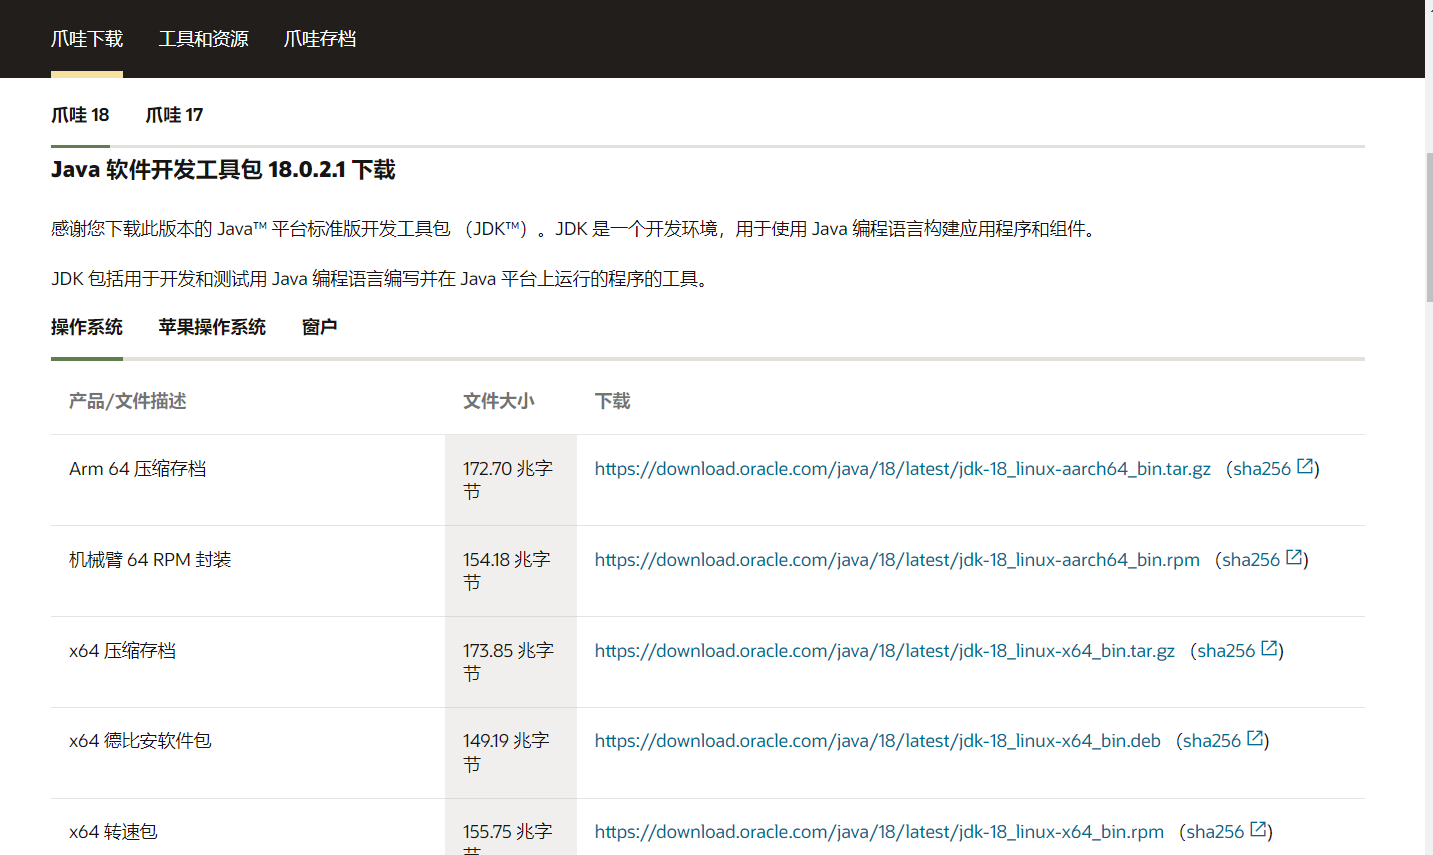This screenshot has height=855, width=1433.
Task: Click external-link icon beside aarch64 rpm sha256
Action: 1294,557
